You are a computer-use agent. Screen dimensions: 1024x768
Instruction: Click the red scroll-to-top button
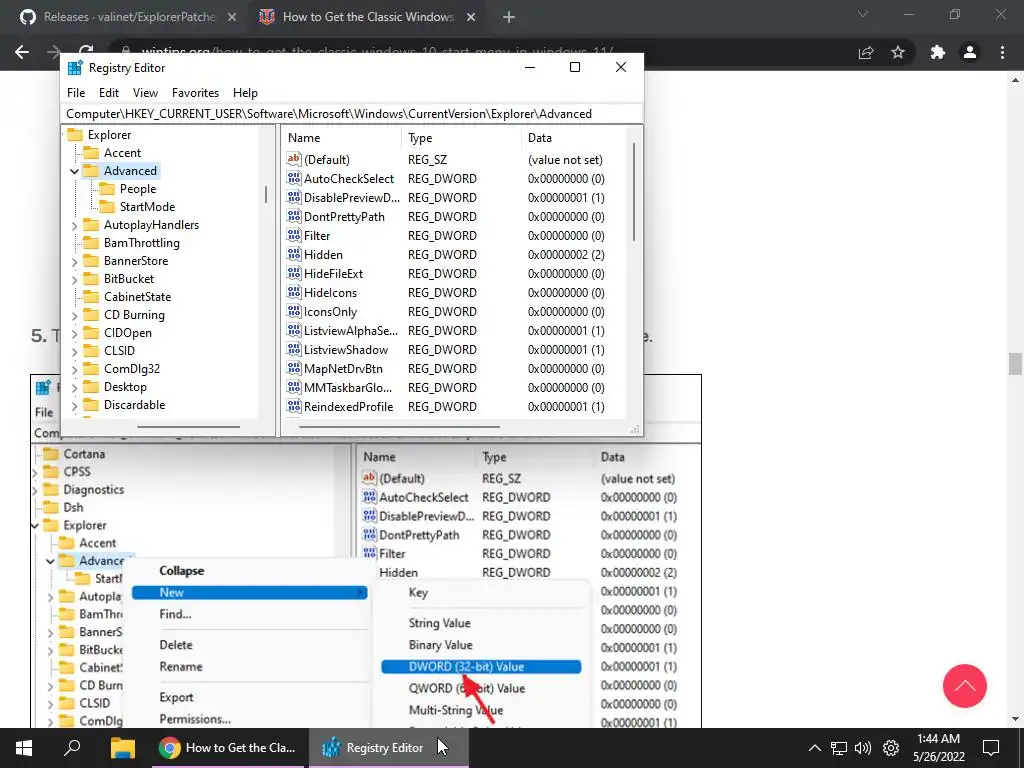965,686
